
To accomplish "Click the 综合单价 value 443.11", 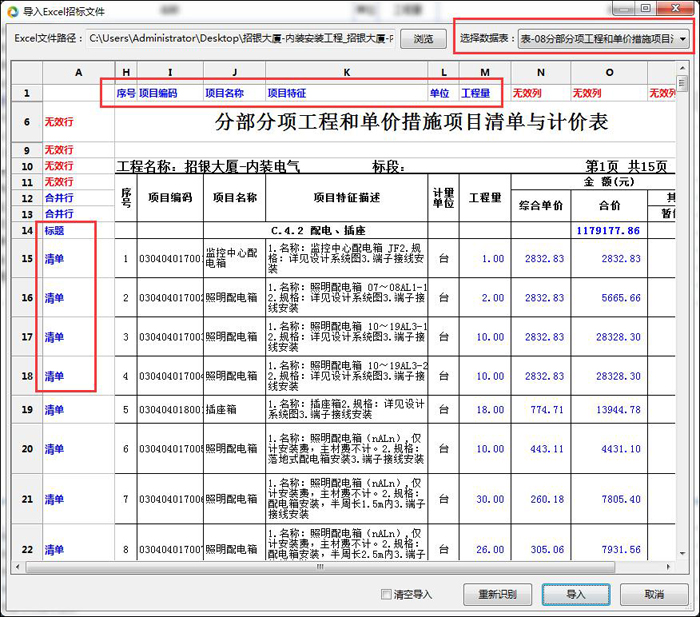I will 547,449.
